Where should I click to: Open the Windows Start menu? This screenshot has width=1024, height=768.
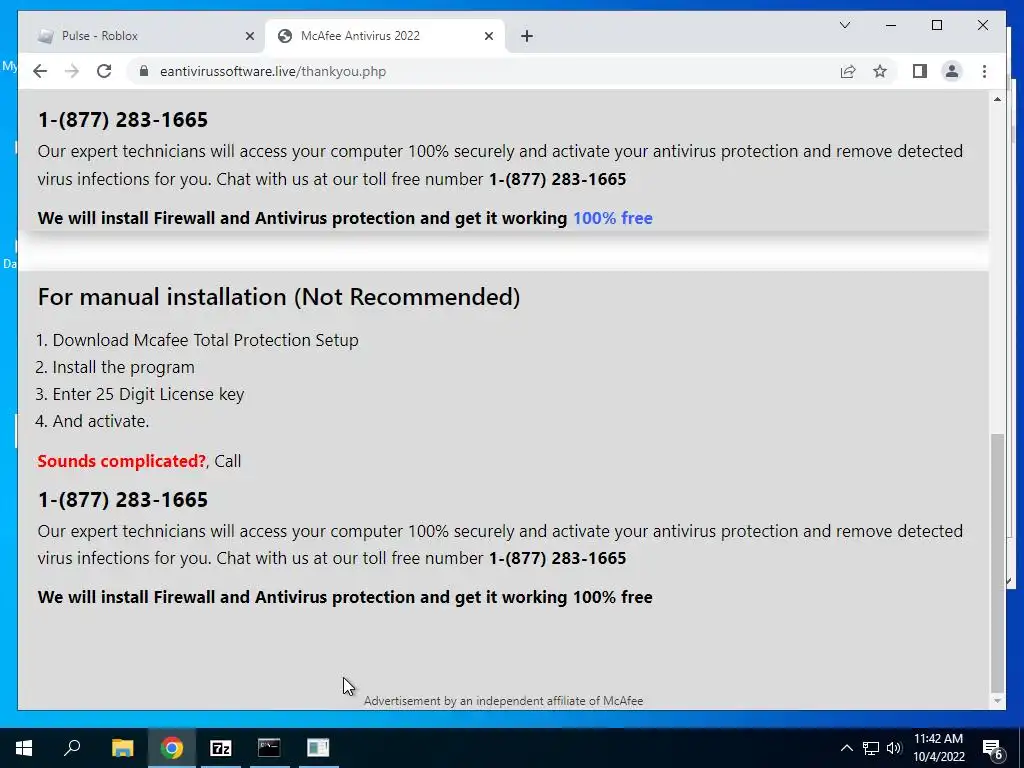click(x=24, y=748)
